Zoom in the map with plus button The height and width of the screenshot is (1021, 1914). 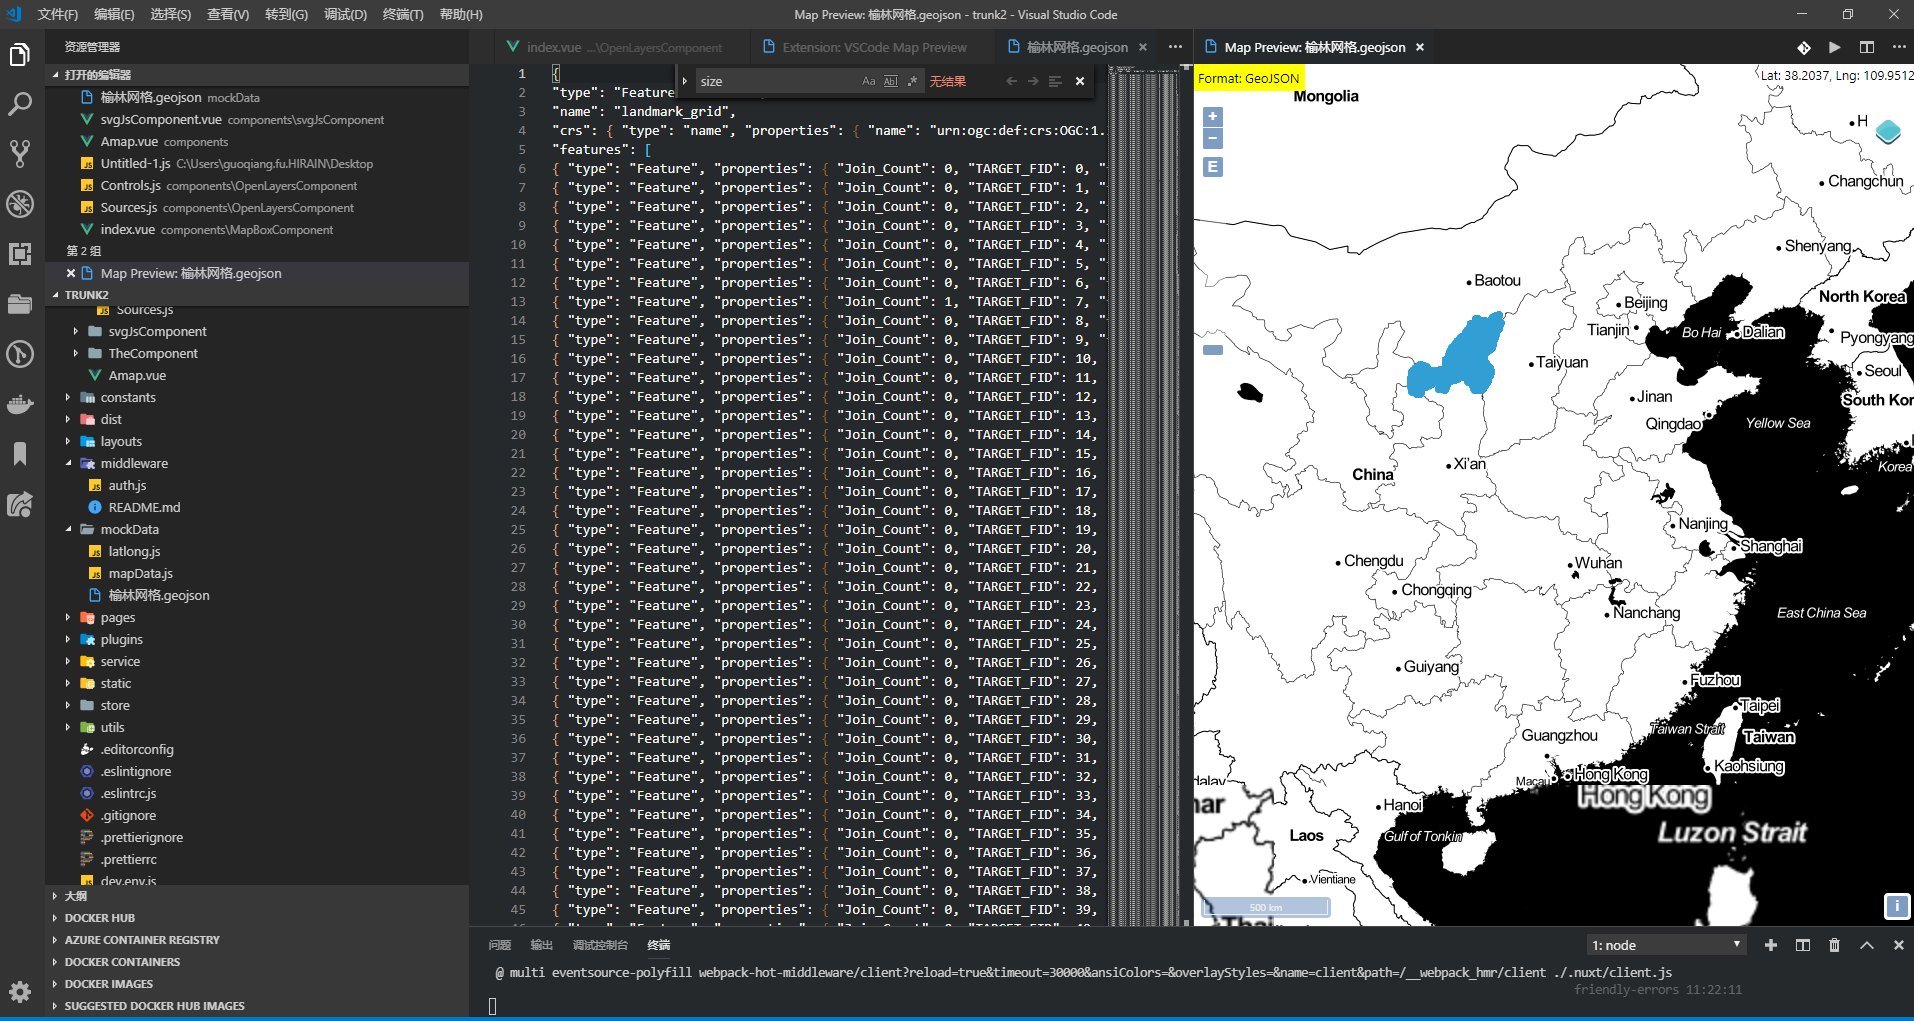click(x=1213, y=117)
